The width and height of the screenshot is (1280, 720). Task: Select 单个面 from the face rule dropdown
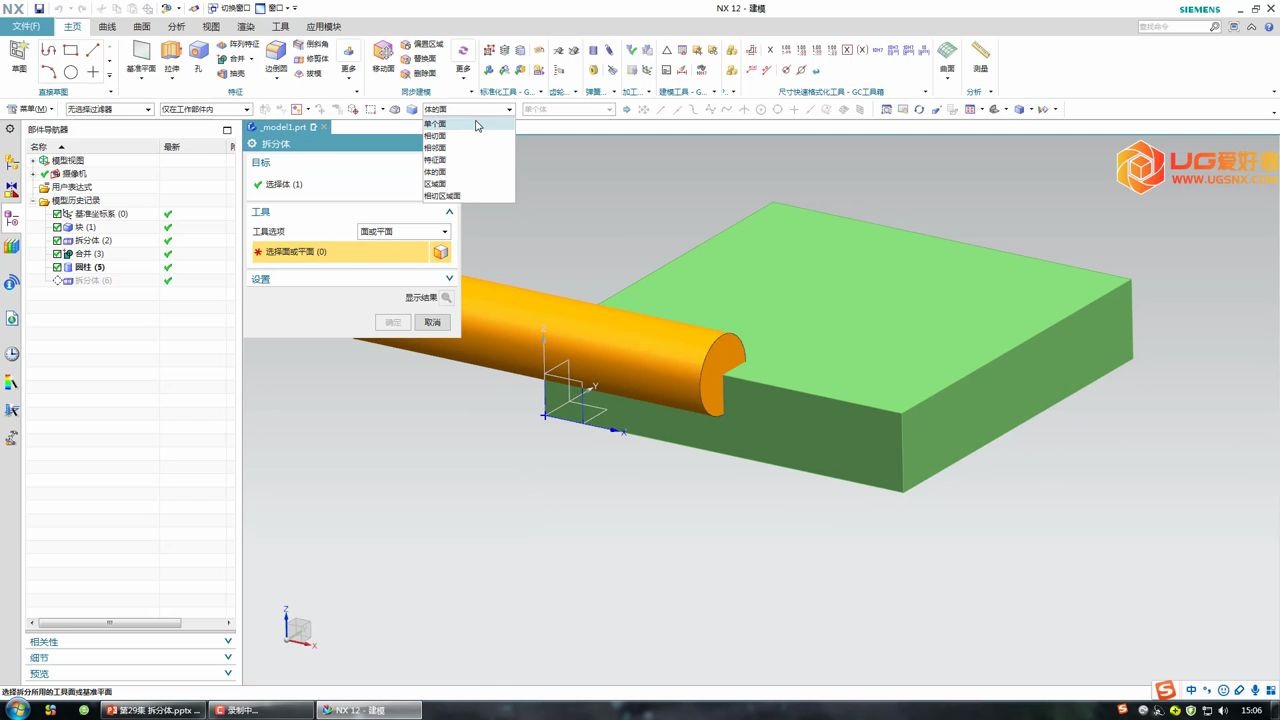(x=434, y=124)
